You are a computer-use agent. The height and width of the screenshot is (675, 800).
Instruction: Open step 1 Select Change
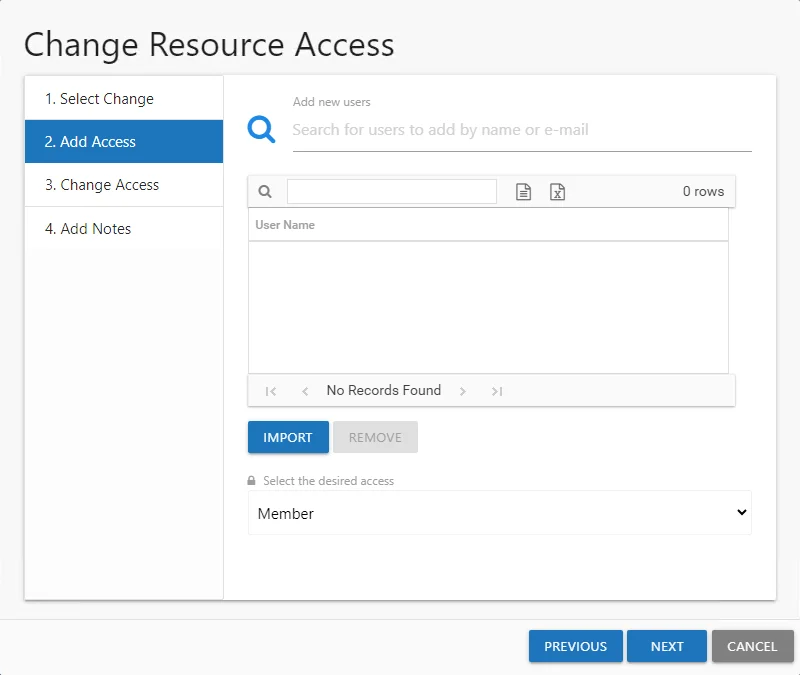(x=124, y=98)
